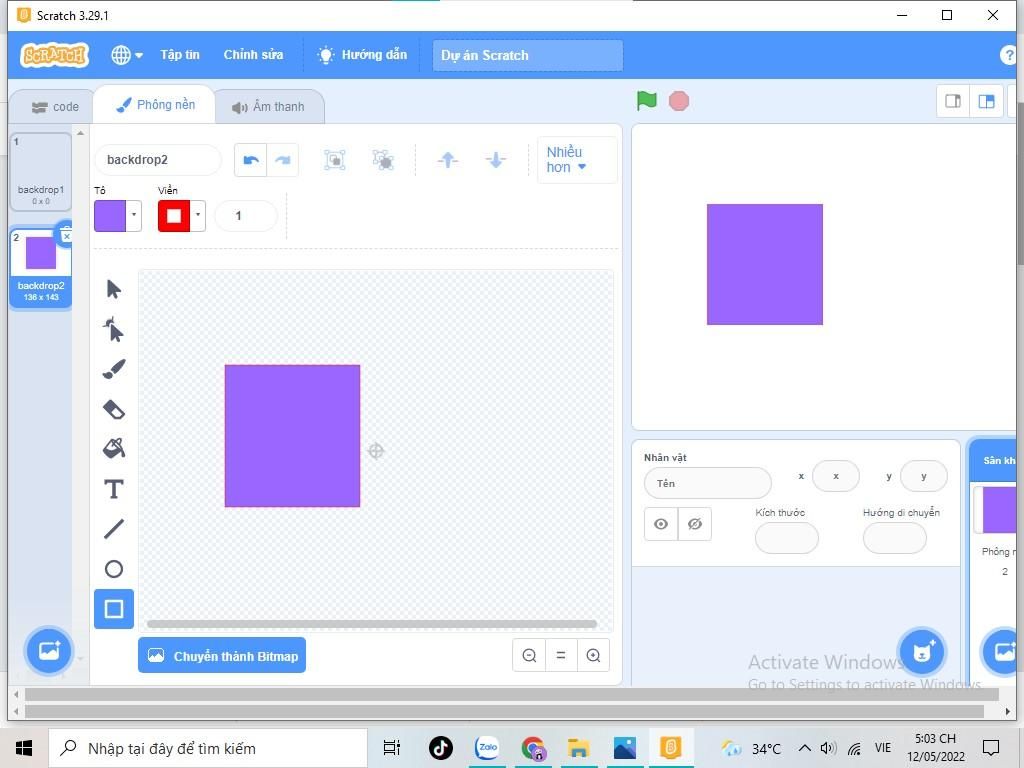Reset canvas zoom with equals button

(561, 655)
